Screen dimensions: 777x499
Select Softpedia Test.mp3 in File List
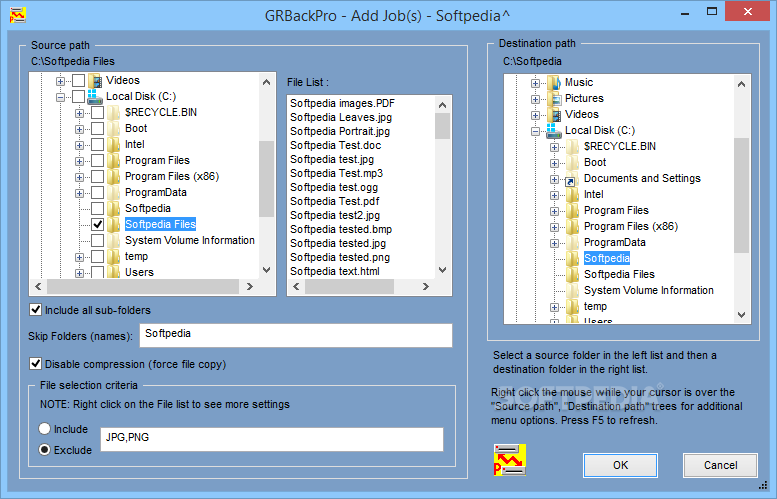tap(336, 173)
